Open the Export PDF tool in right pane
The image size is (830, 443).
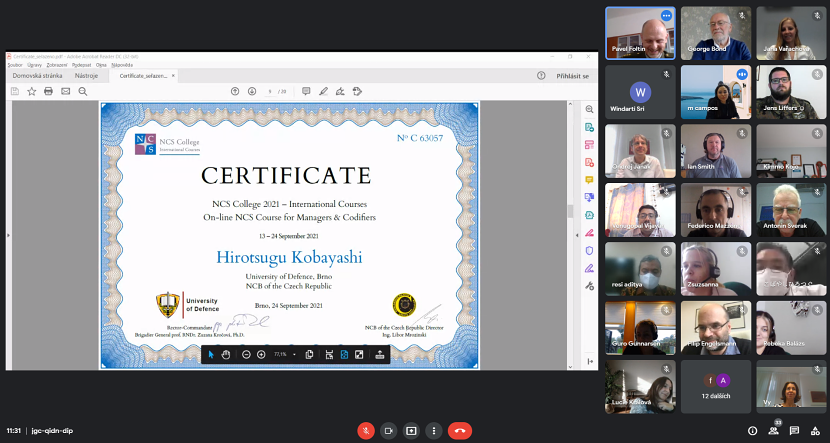589,127
